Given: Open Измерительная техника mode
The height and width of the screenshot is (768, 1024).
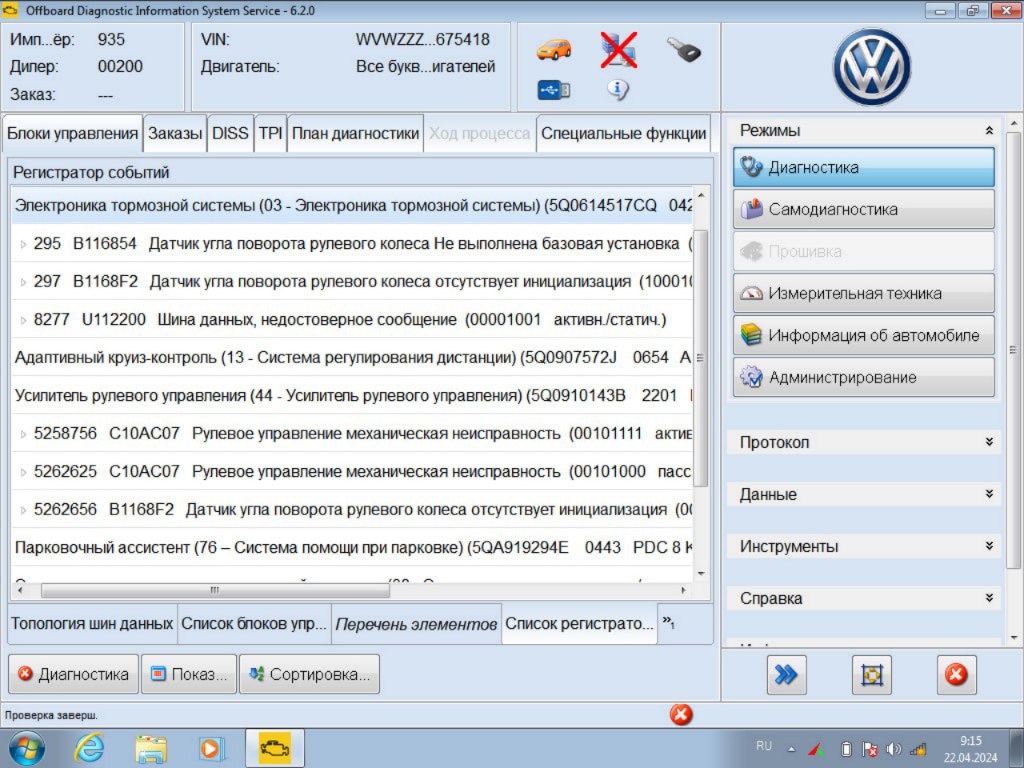Looking at the screenshot, I should pyautogui.click(x=863, y=293).
